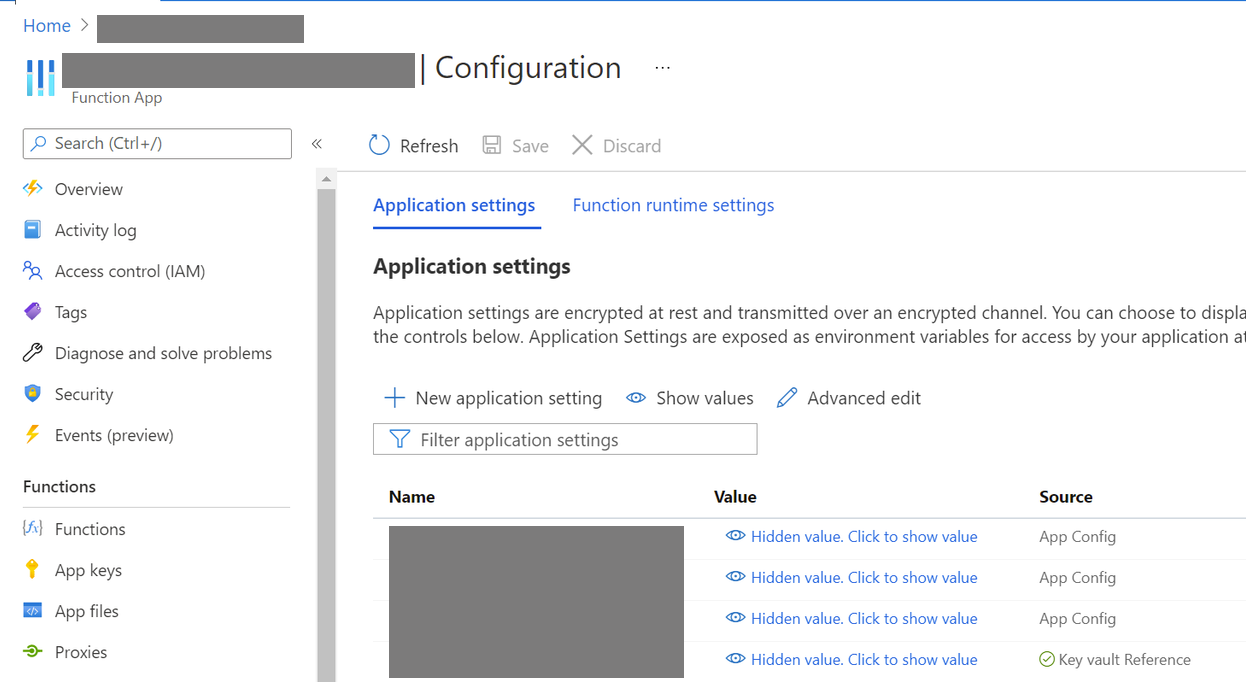
Task: Switch to Function runtime settings tab
Action: click(x=673, y=205)
